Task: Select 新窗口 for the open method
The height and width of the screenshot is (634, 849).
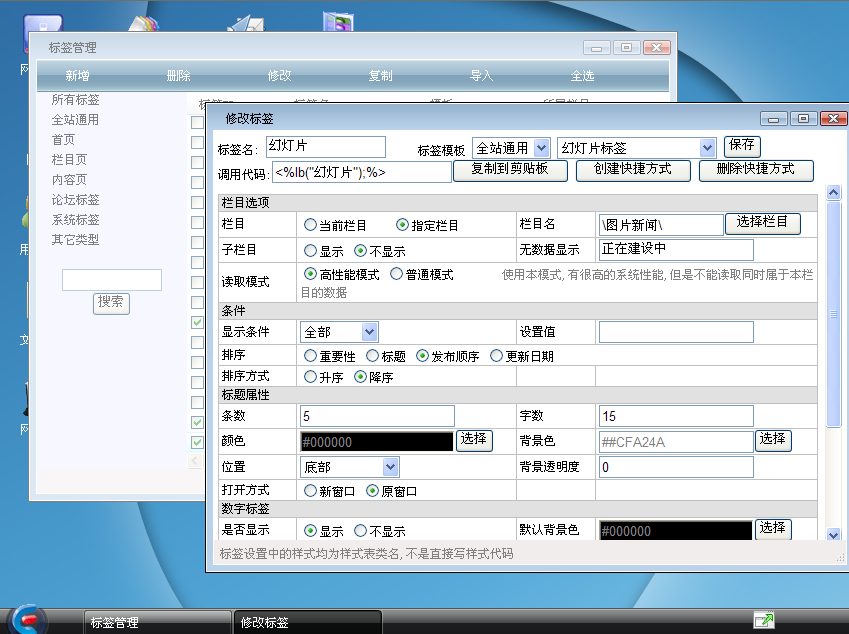Action: click(x=311, y=491)
